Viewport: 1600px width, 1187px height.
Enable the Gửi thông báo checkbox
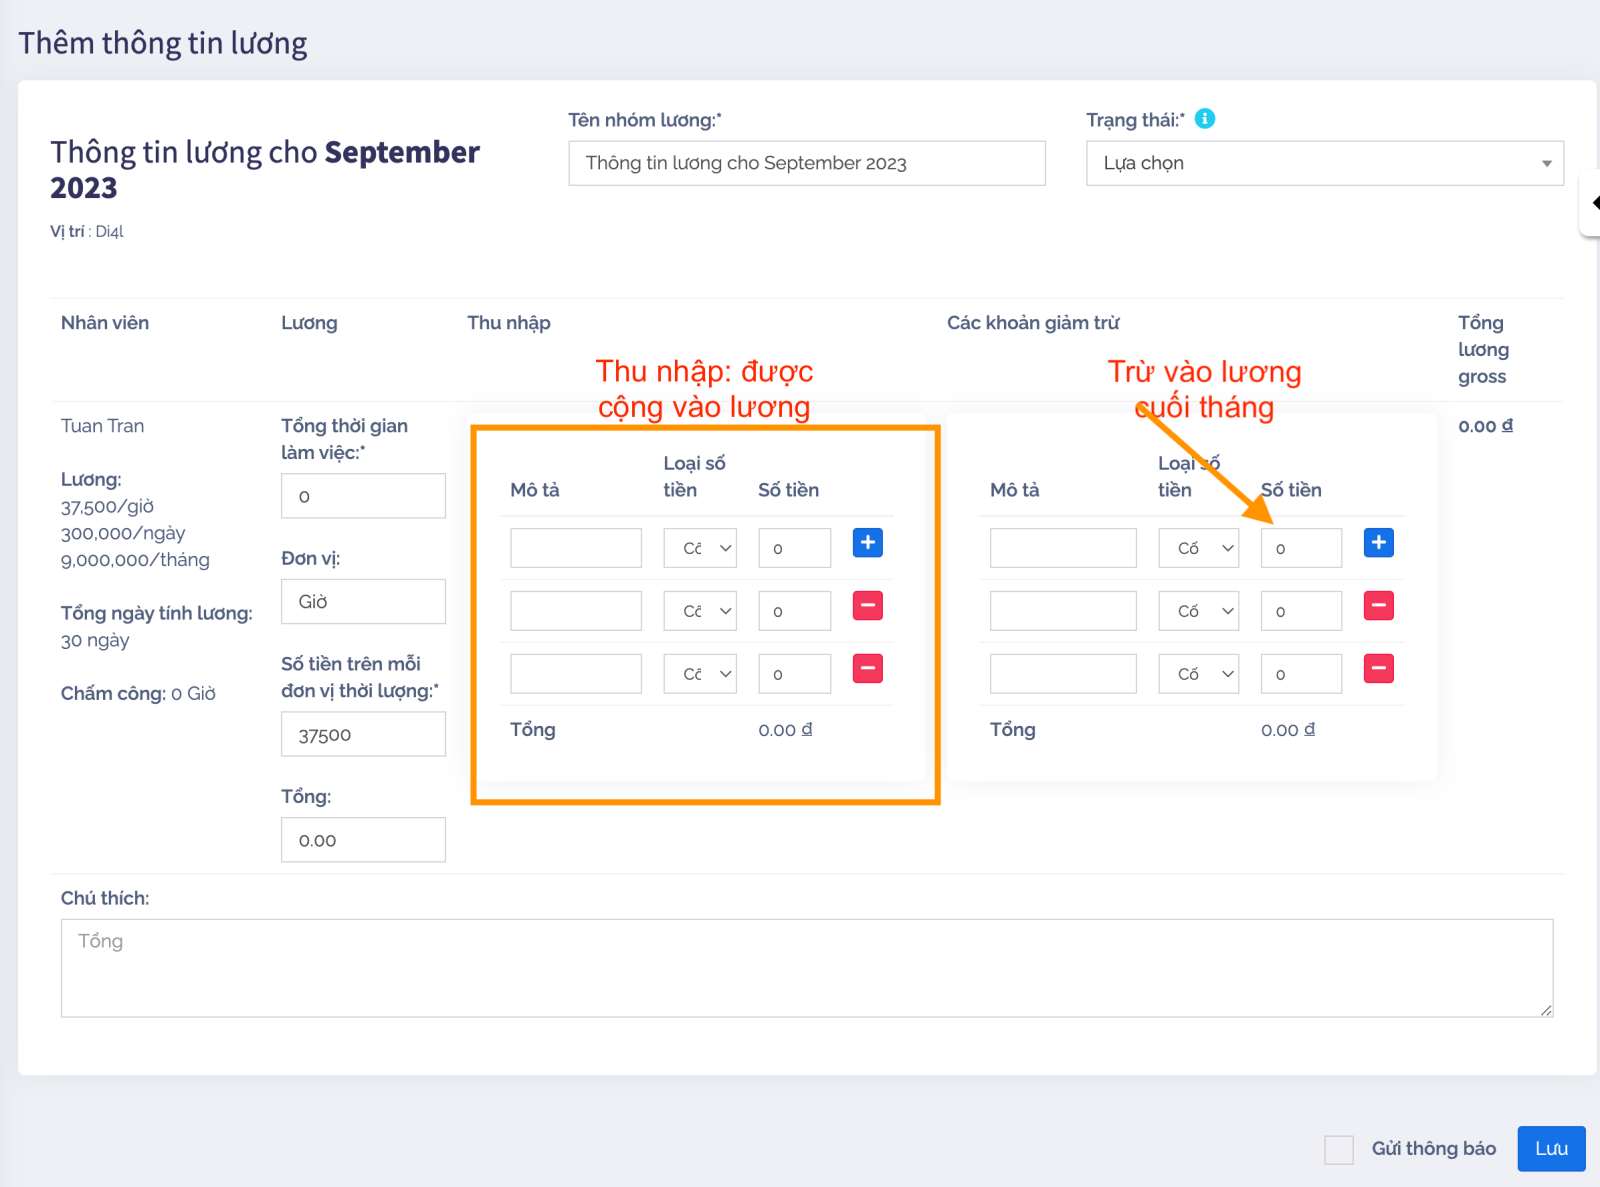pyautogui.click(x=1338, y=1149)
